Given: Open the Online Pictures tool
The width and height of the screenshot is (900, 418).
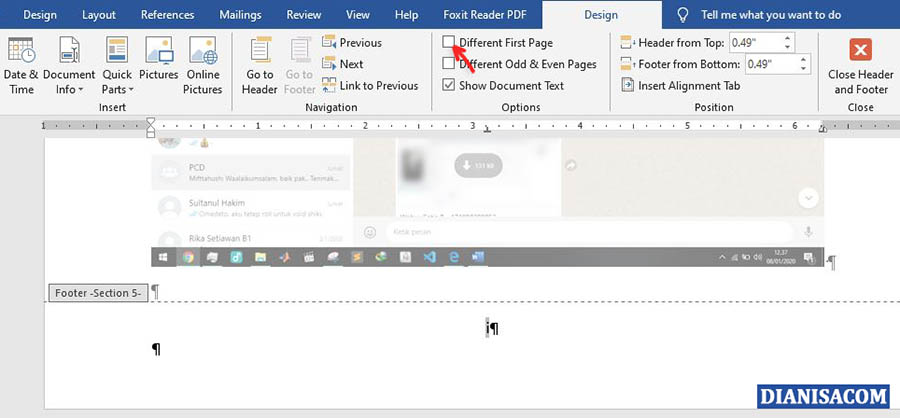Looking at the screenshot, I should click(203, 60).
